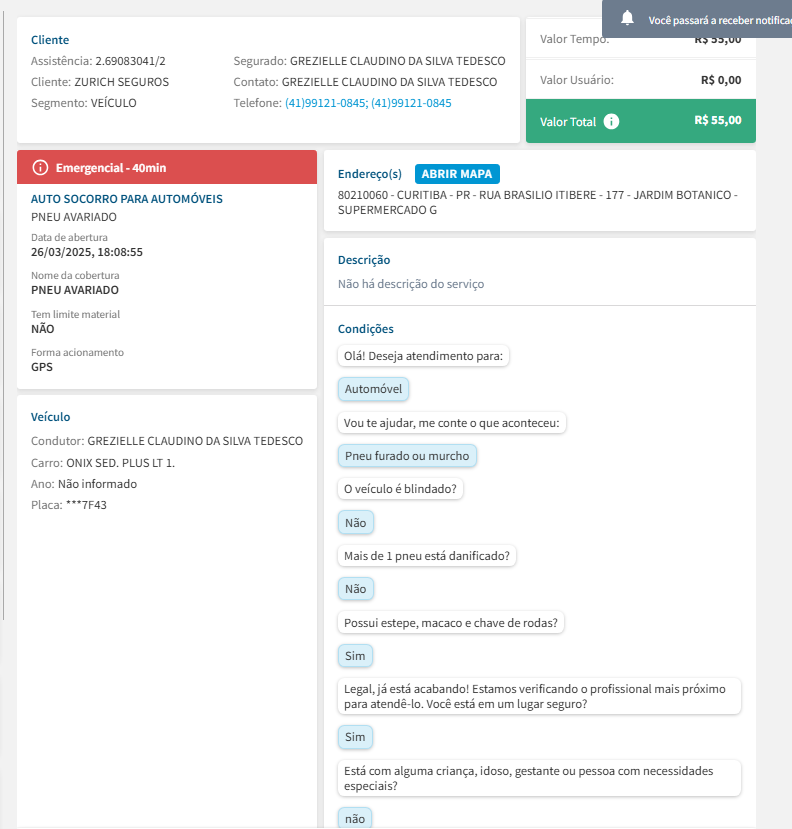This screenshot has height=829, width=792.
Task: Open the map with ABRIR MAPA
Action: pyautogui.click(x=457, y=174)
